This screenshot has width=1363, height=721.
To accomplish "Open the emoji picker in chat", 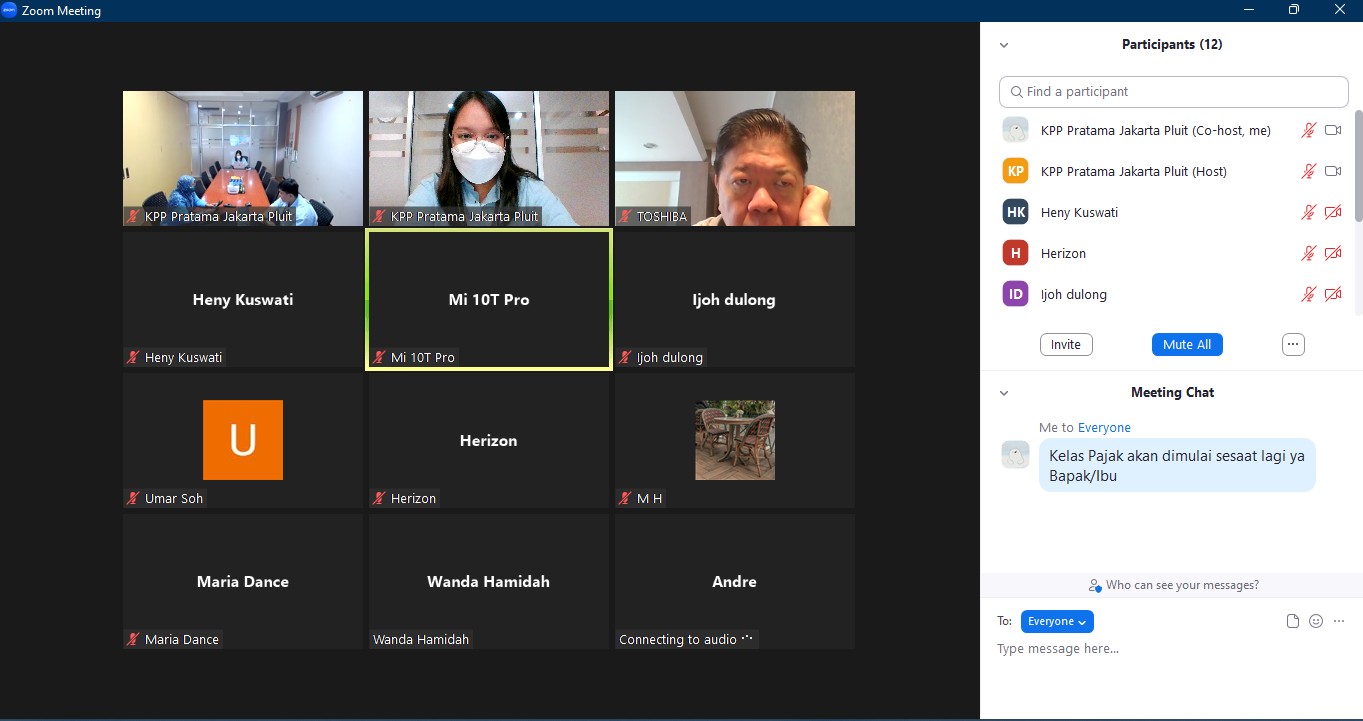I will point(1316,621).
